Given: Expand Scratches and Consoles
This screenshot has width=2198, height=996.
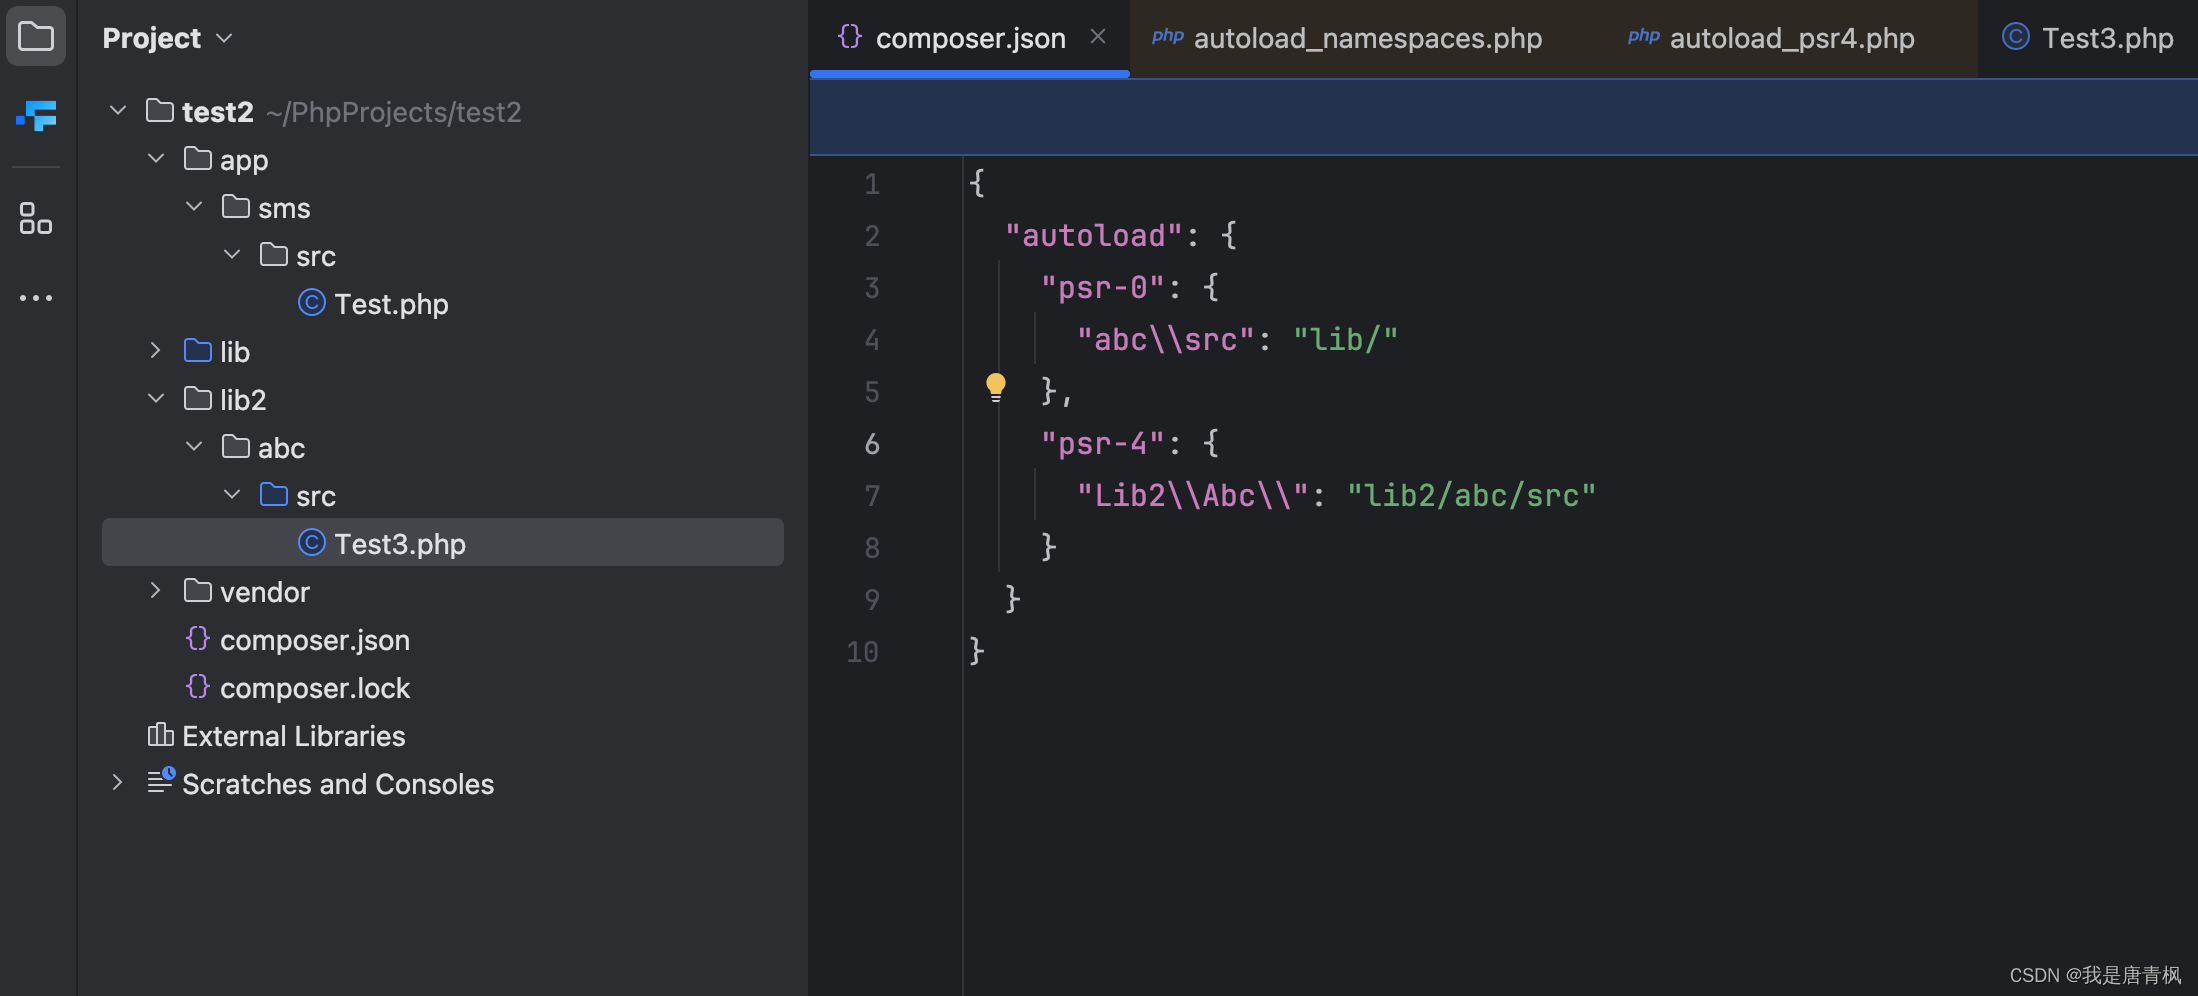Looking at the screenshot, I should click(x=118, y=782).
